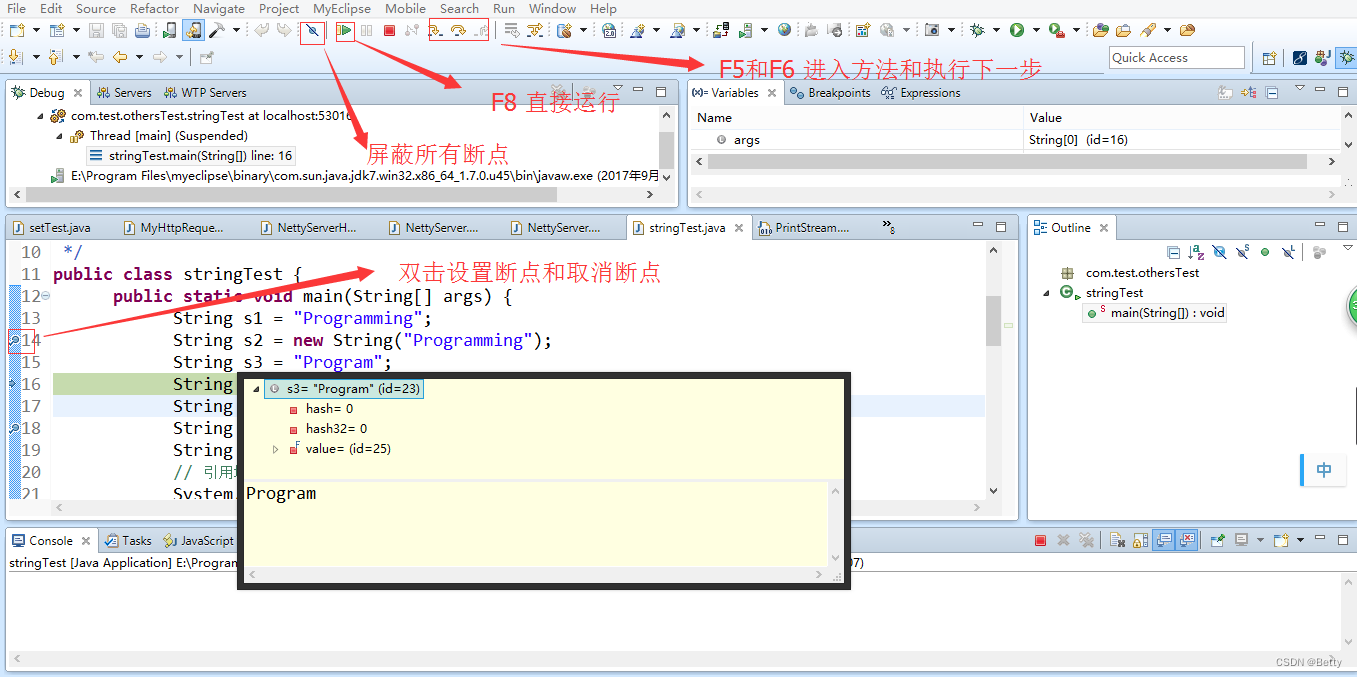Select the args row in Variables
Screen dimensions: 1357x677
[x=861, y=140]
